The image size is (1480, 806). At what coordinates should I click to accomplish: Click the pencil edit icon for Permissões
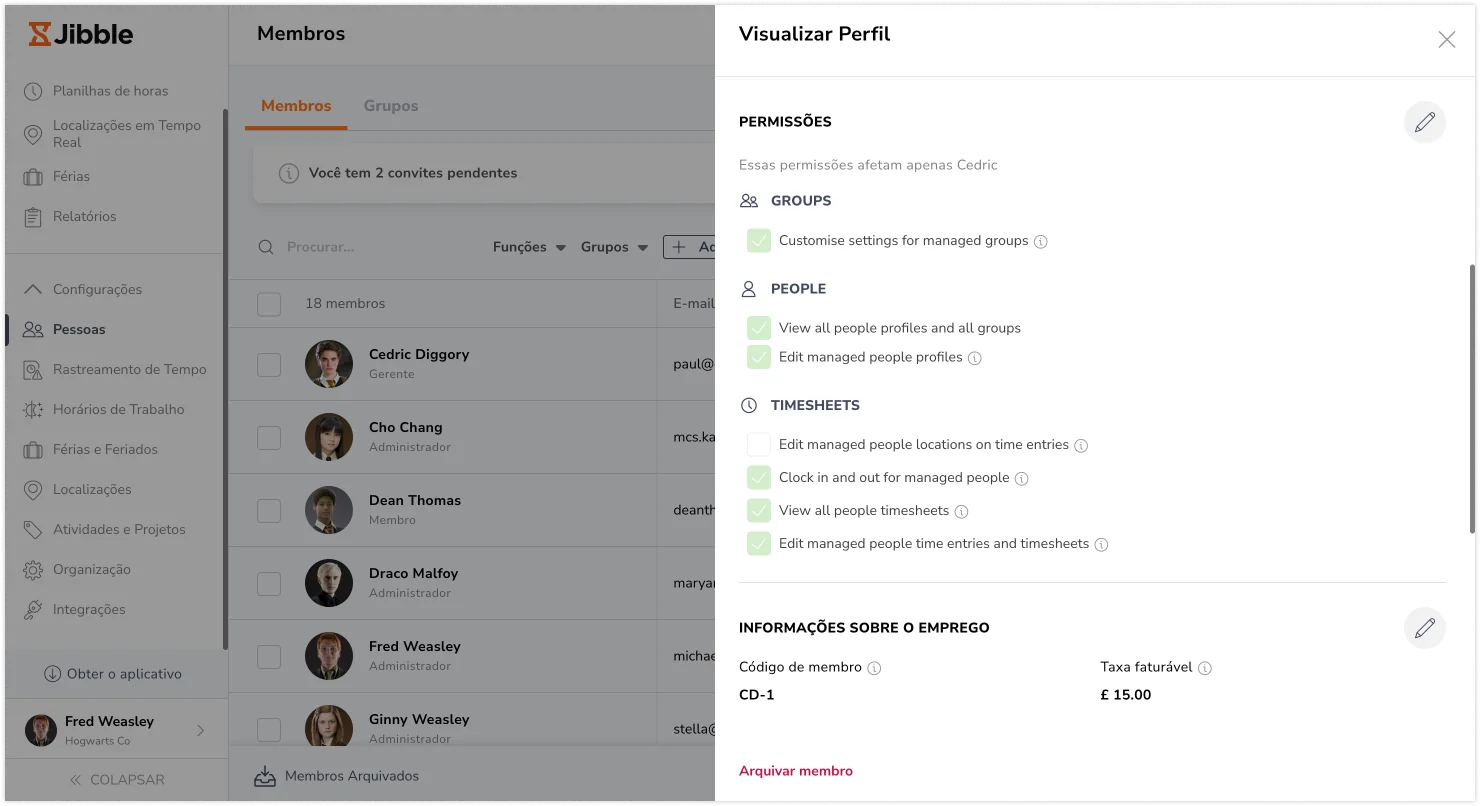(x=1424, y=122)
